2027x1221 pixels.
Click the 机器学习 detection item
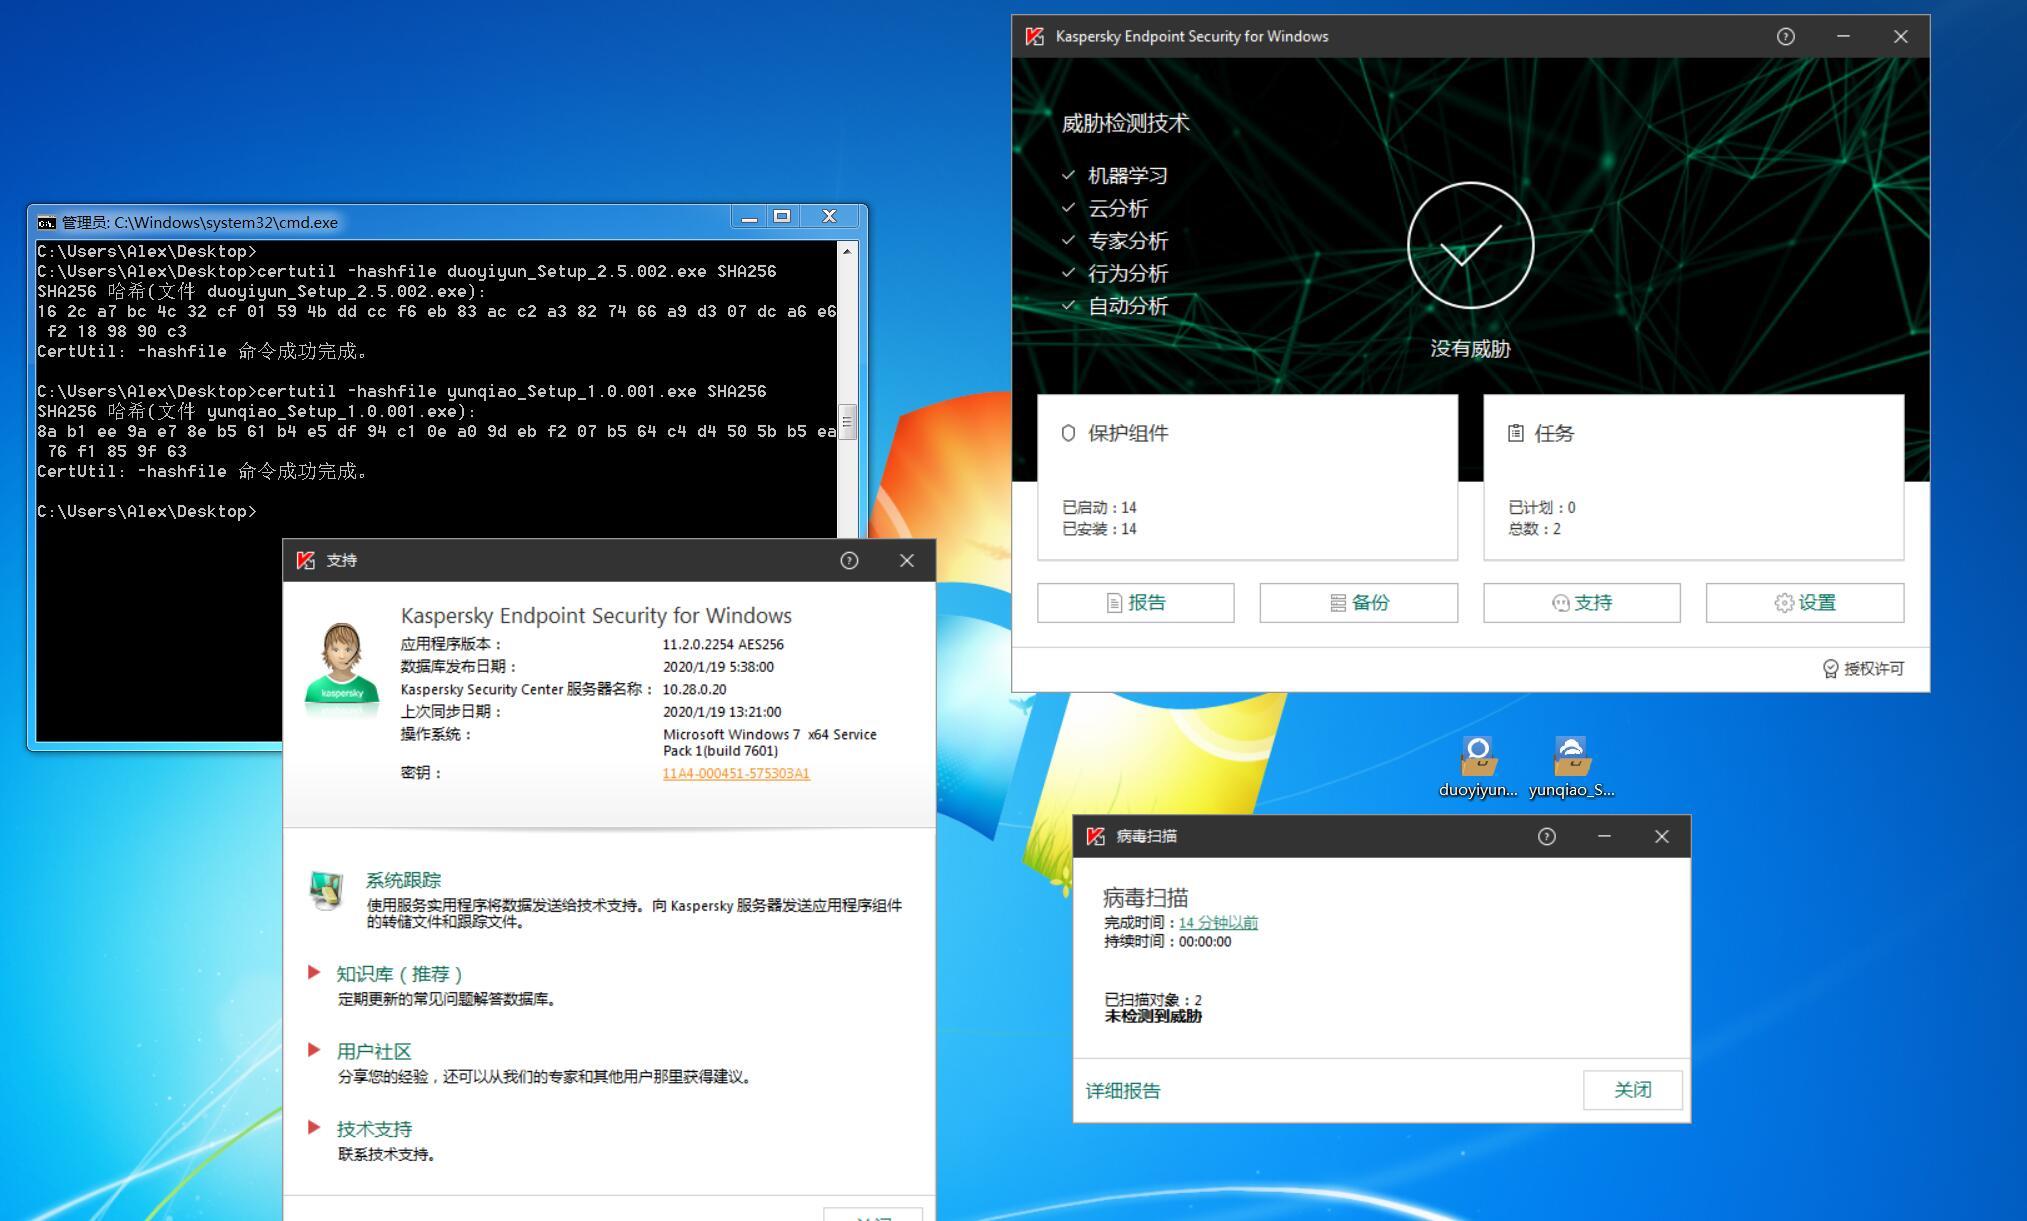coord(1127,176)
